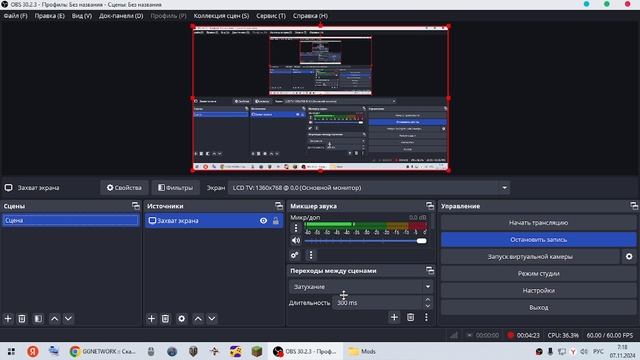
Task: Open the Mods folder taskbar item
Action: pyautogui.click(x=363, y=351)
